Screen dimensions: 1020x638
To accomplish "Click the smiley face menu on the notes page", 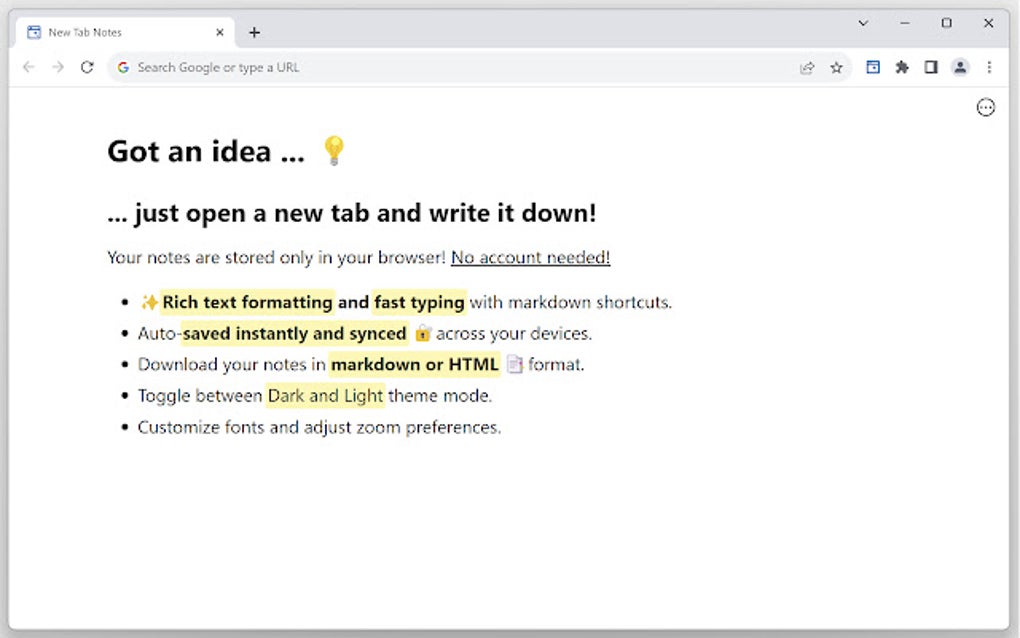I will (986, 107).
